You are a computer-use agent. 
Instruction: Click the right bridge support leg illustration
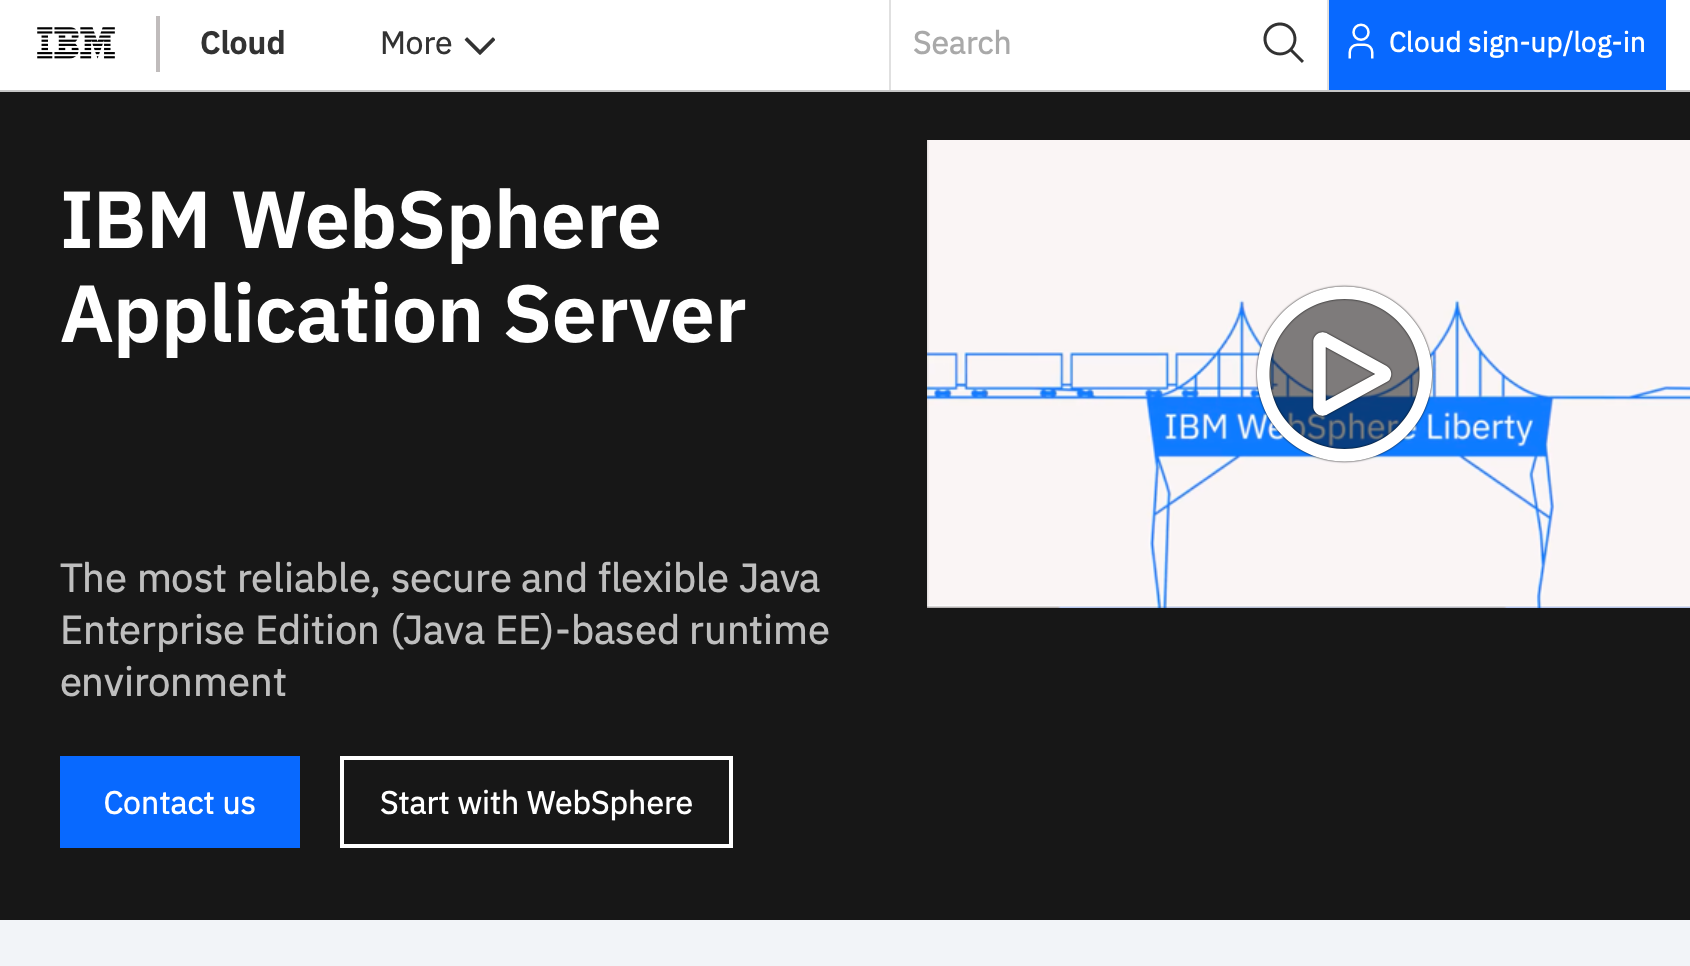coord(1544,540)
